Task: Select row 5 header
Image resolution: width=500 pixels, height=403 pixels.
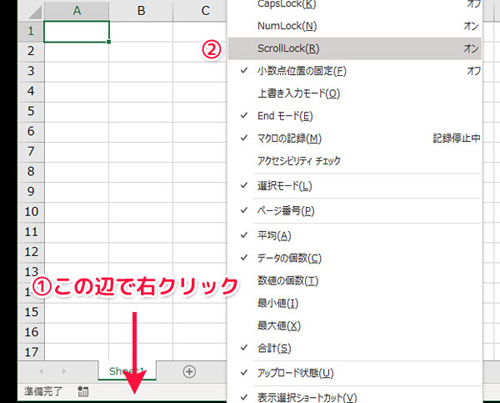Action: click(31, 111)
